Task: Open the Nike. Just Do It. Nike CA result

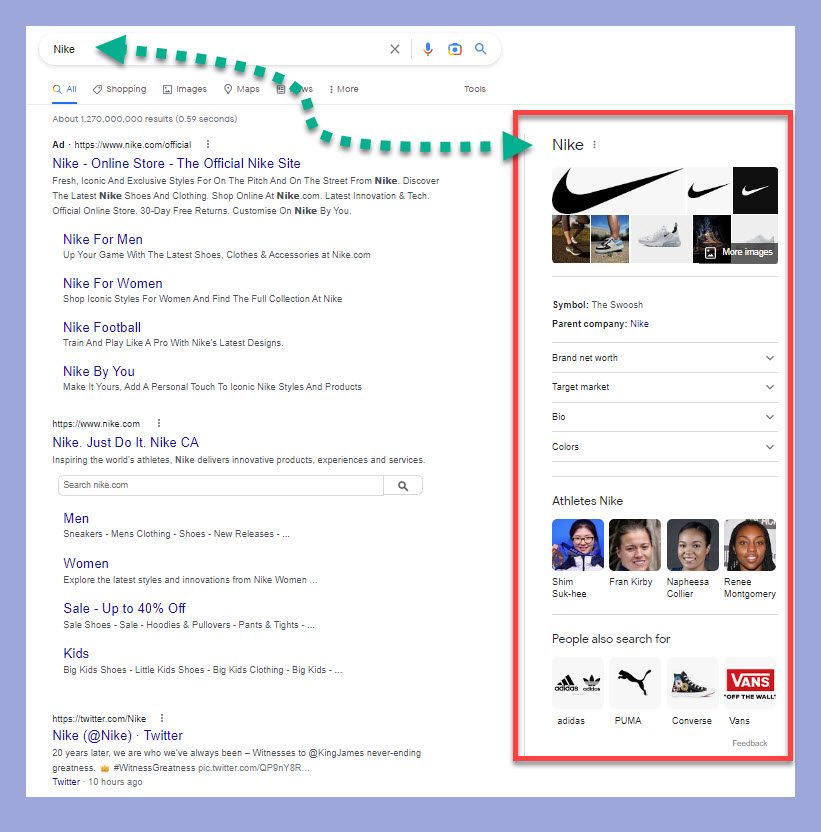Action: coord(125,443)
